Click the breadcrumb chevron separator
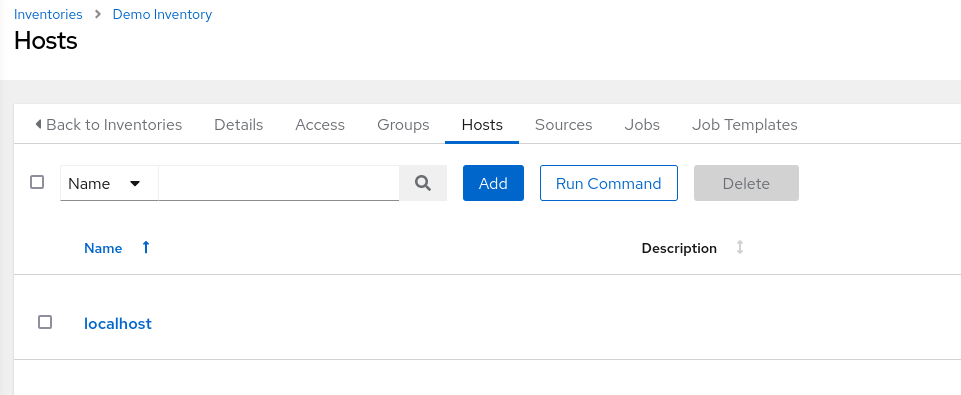 98,14
